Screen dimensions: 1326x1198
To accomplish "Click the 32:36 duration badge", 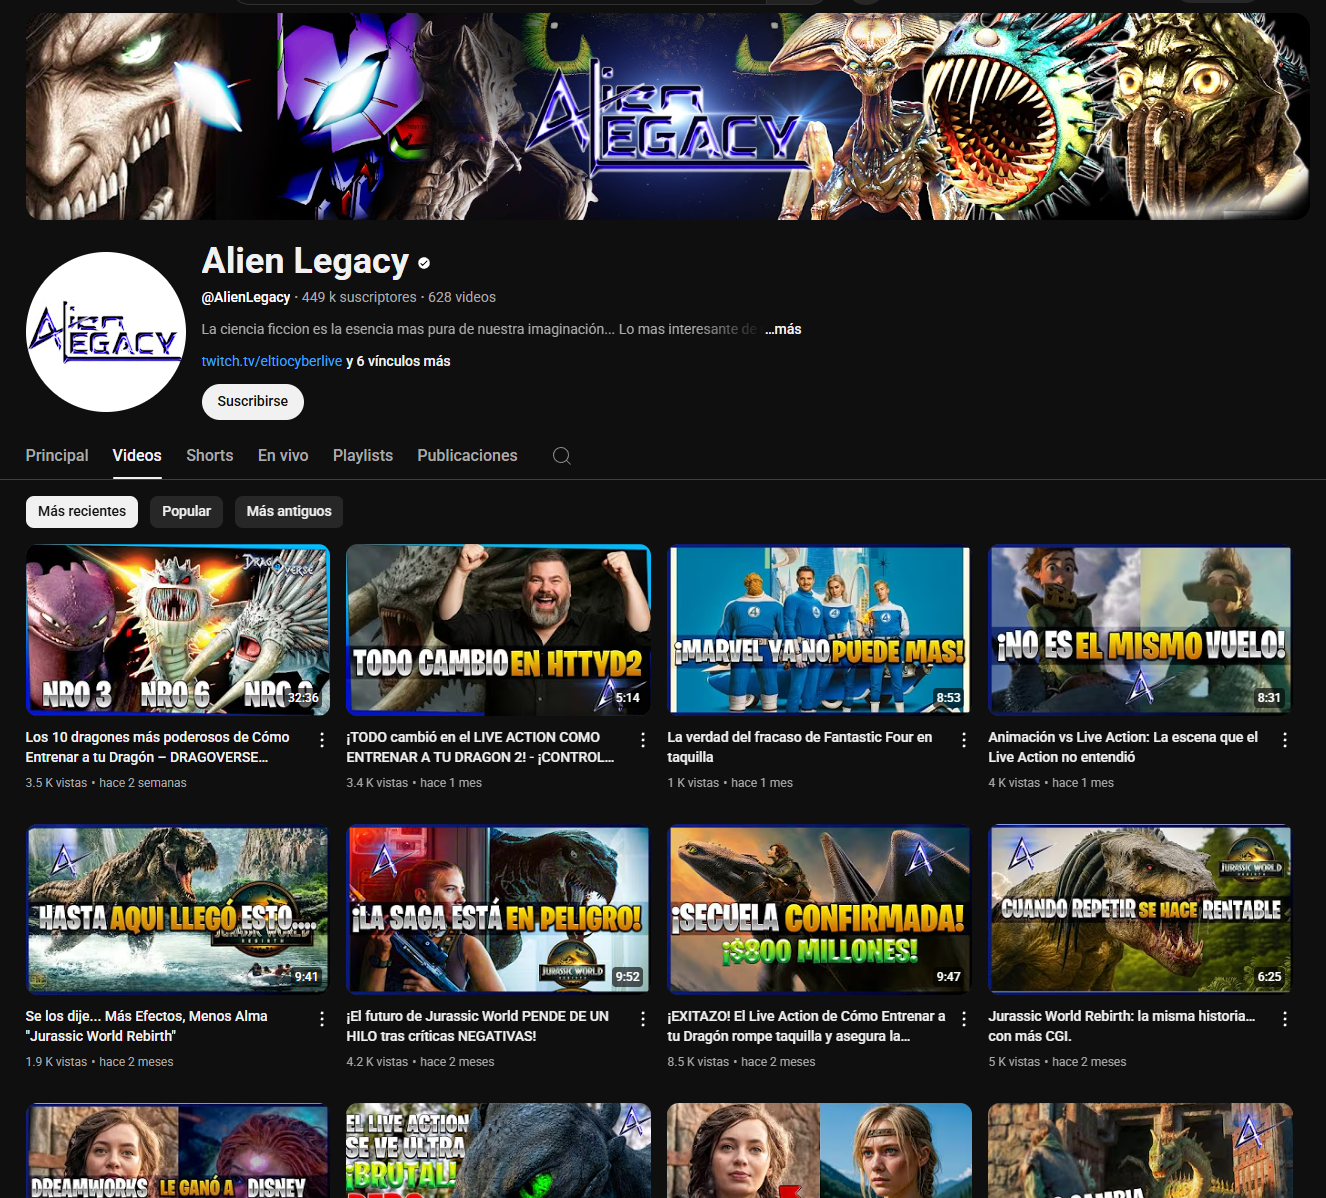I will coord(303,698).
